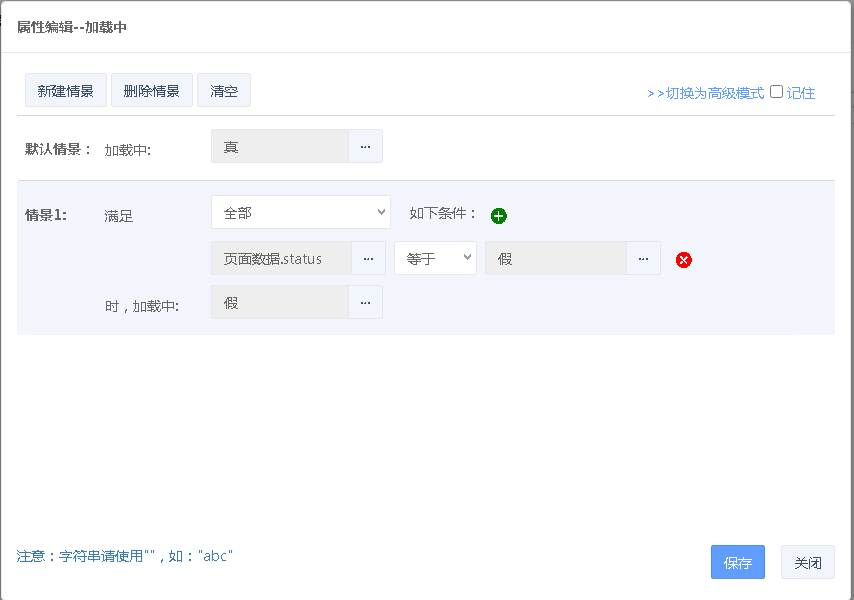Open ellipsis picker beside 页面数据.status field
The width and height of the screenshot is (854, 600).
[x=368, y=258]
